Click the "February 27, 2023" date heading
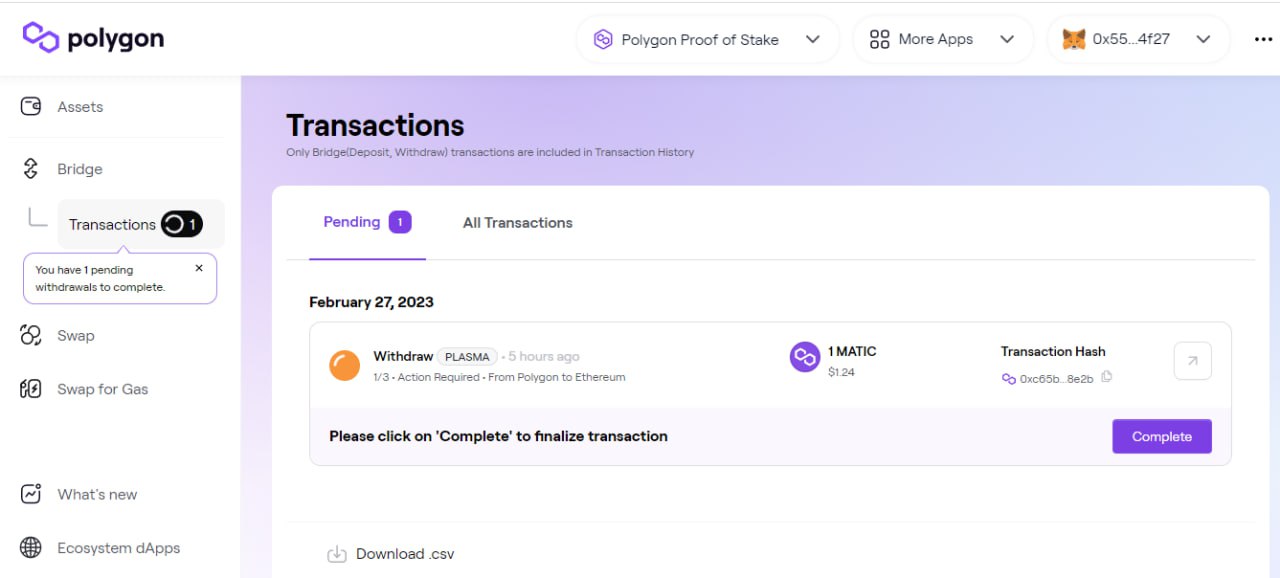1280x578 pixels. pos(371,302)
